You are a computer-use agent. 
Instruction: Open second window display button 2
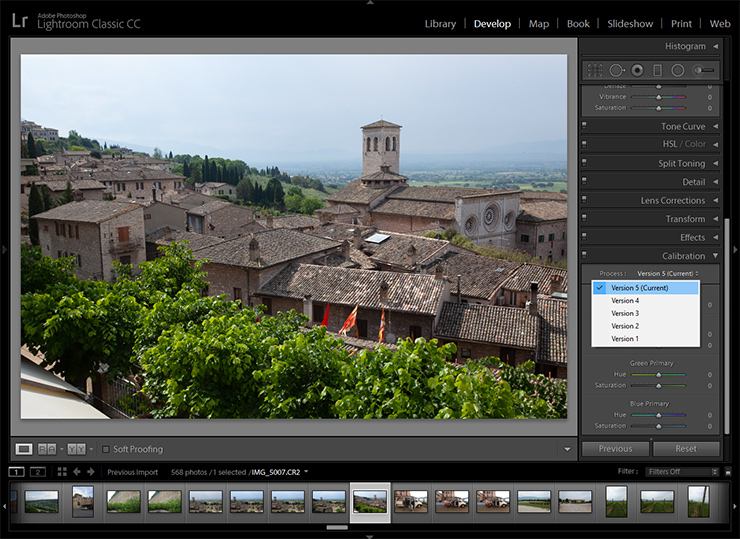click(38, 472)
